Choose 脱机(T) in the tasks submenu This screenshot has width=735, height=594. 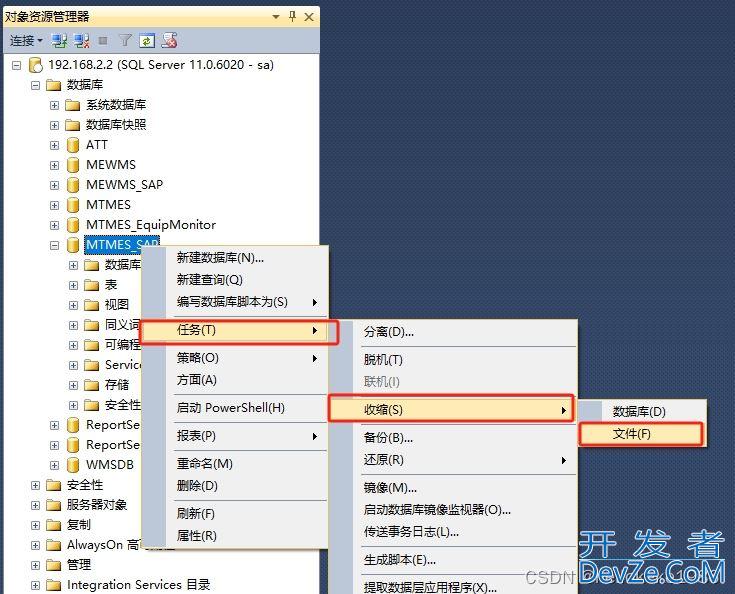click(452, 360)
